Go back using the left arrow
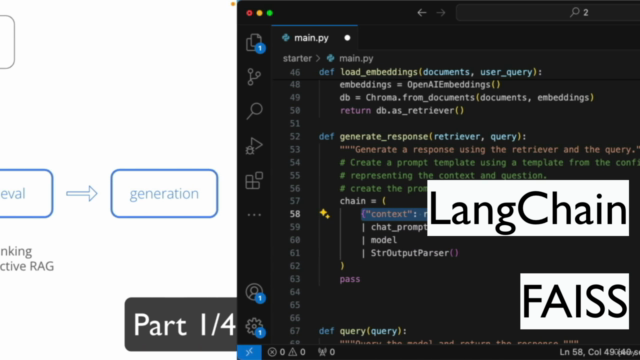The image size is (640, 360). (422, 13)
